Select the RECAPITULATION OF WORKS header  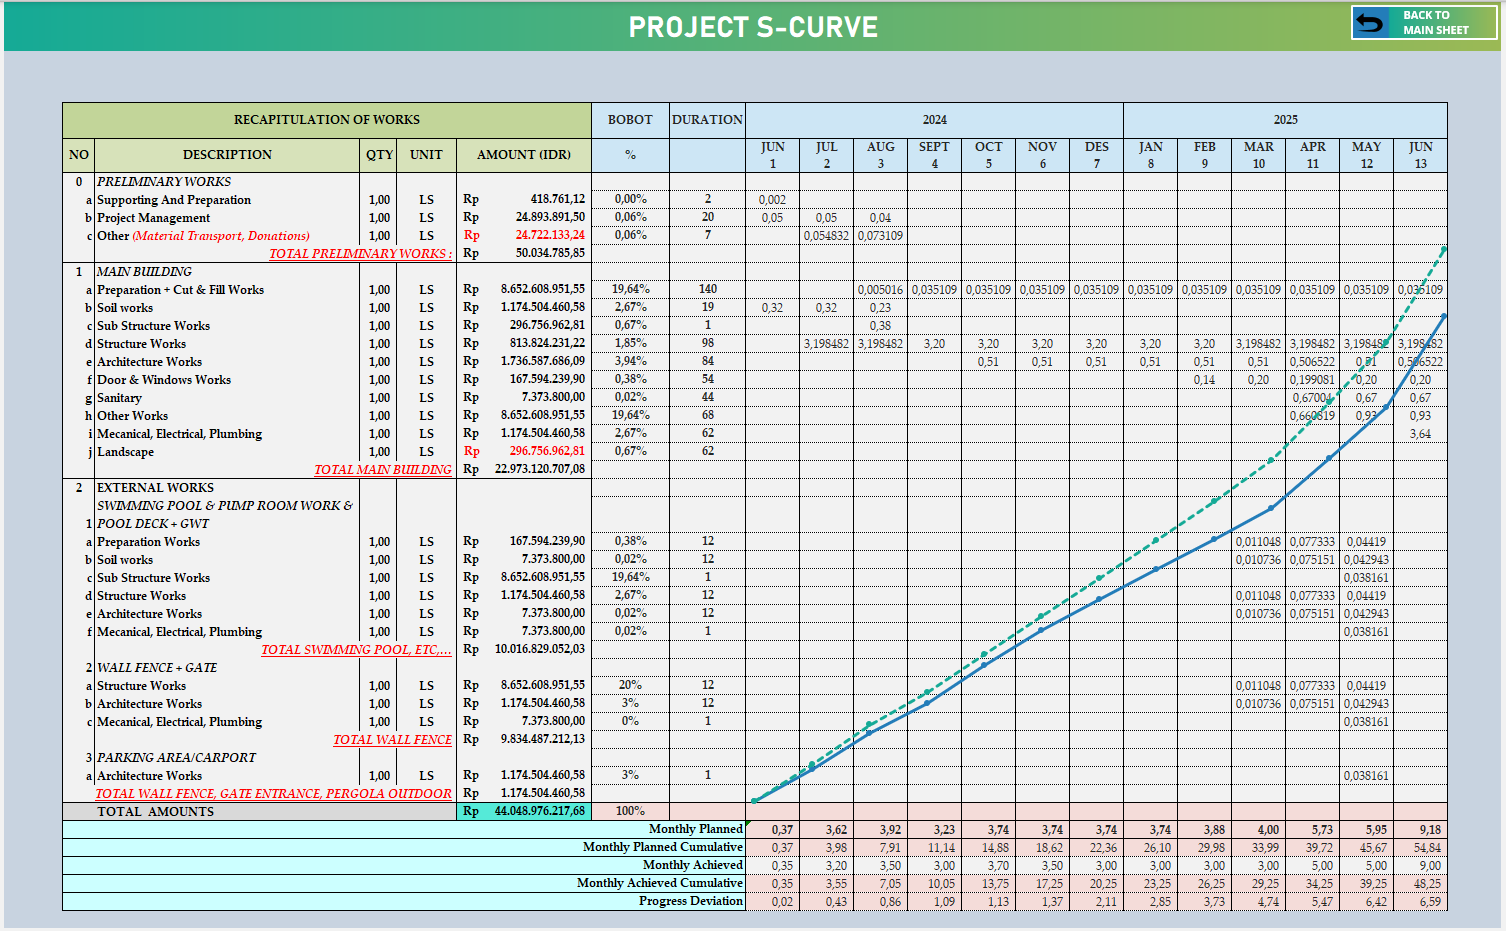click(x=326, y=120)
